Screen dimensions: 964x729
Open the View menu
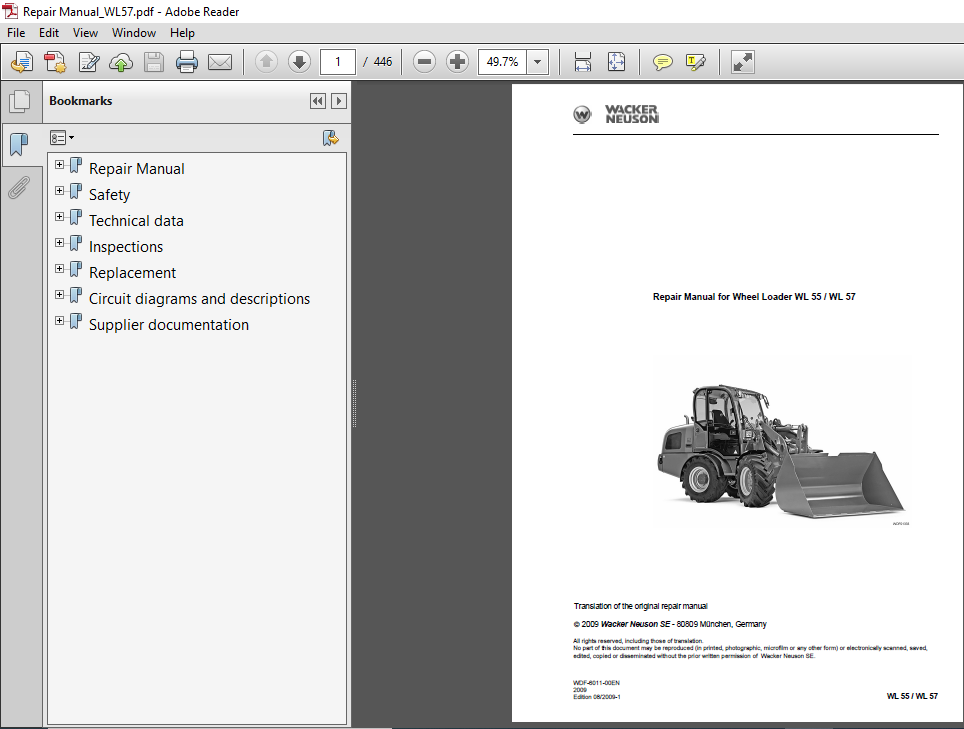tap(85, 33)
